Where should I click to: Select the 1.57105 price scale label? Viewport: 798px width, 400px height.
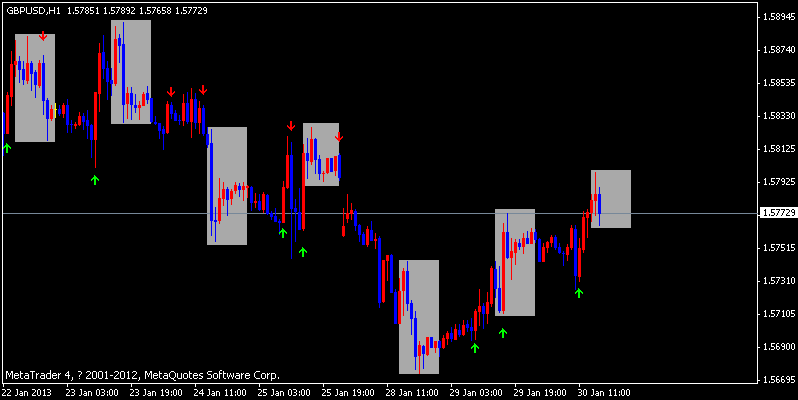click(779, 314)
